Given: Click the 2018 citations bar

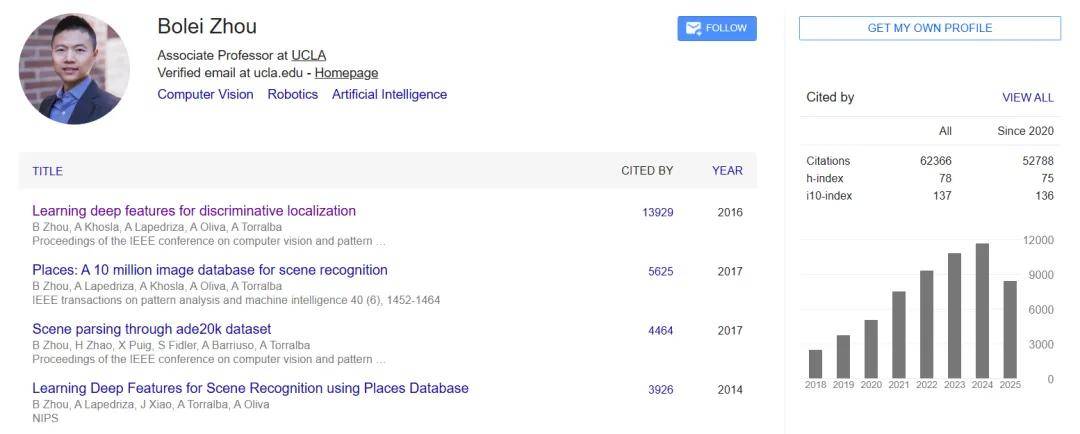Looking at the screenshot, I should [x=815, y=363].
